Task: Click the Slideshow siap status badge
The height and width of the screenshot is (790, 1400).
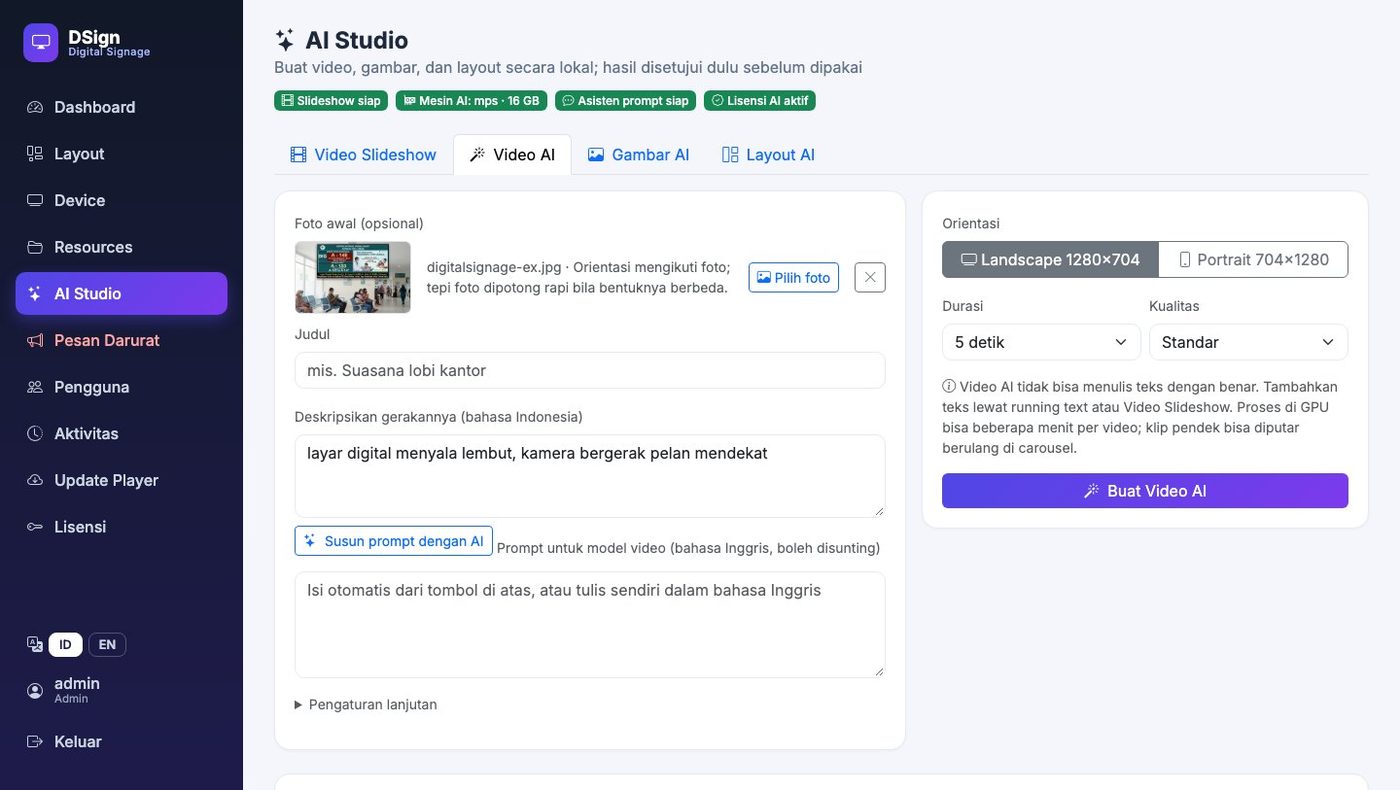Action: 331,101
